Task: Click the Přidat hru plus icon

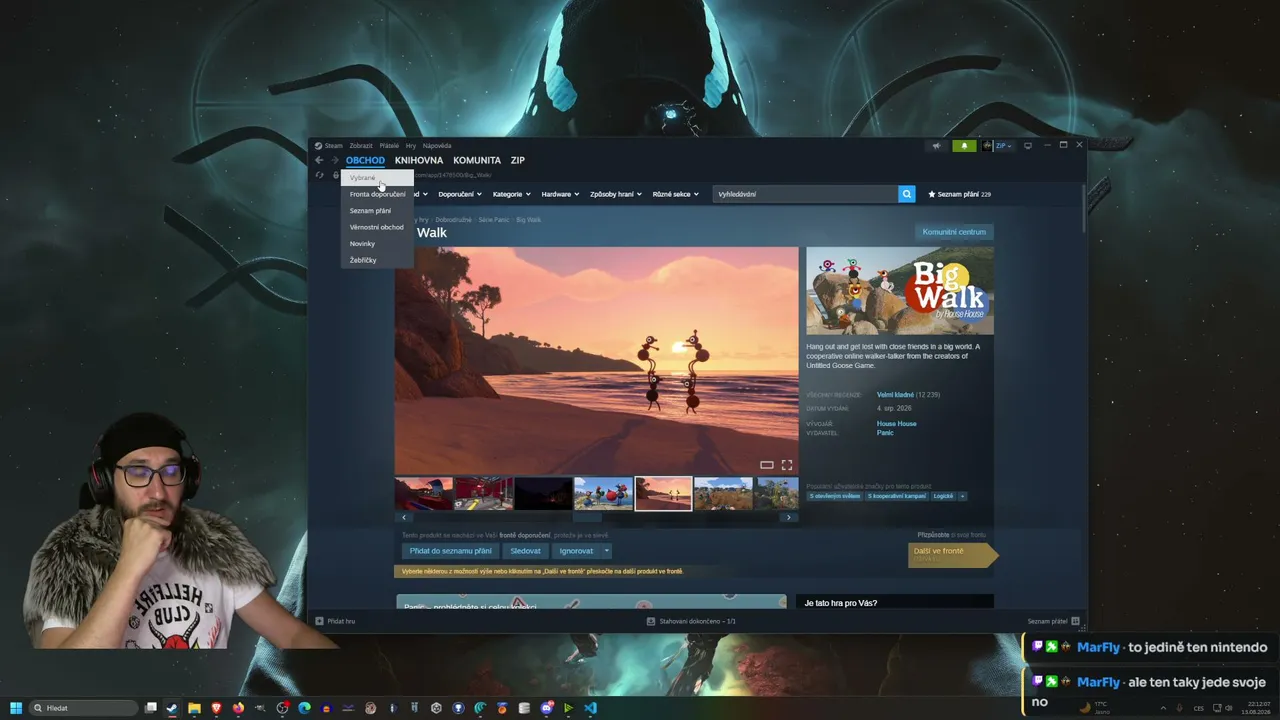Action: [x=319, y=621]
